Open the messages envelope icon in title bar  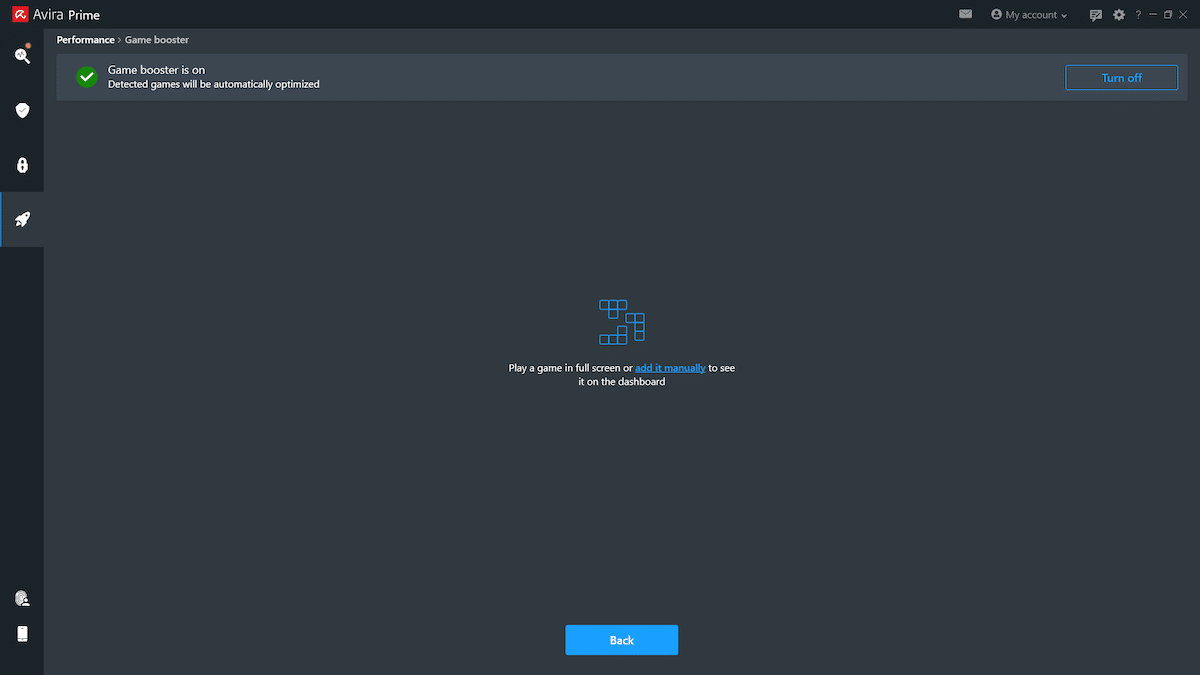click(x=965, y=14)
